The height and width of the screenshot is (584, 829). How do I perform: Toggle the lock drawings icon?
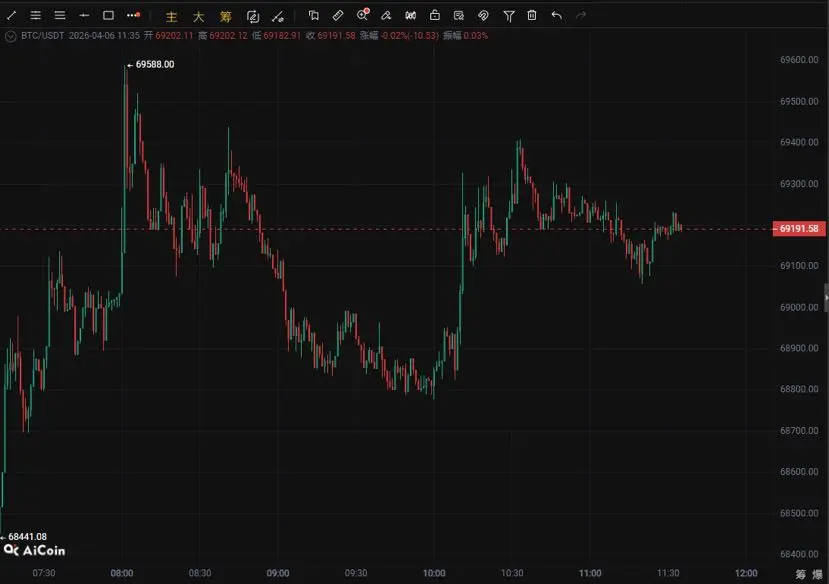coord(435,15)
